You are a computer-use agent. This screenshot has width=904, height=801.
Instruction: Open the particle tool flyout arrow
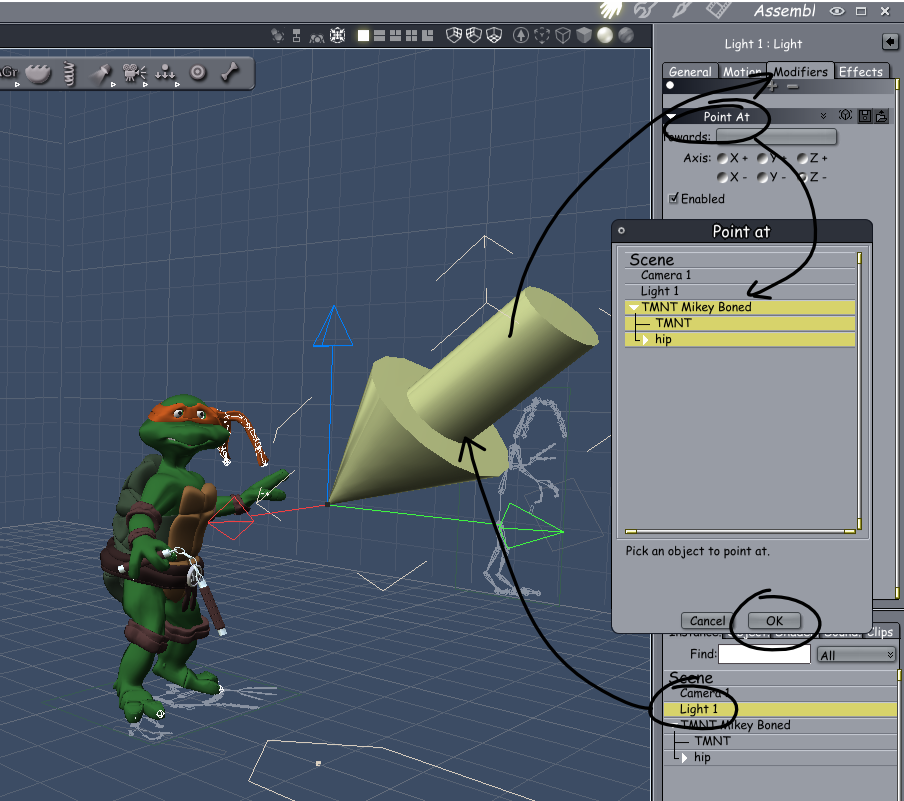pyautogui.click(x=178, y=85)
